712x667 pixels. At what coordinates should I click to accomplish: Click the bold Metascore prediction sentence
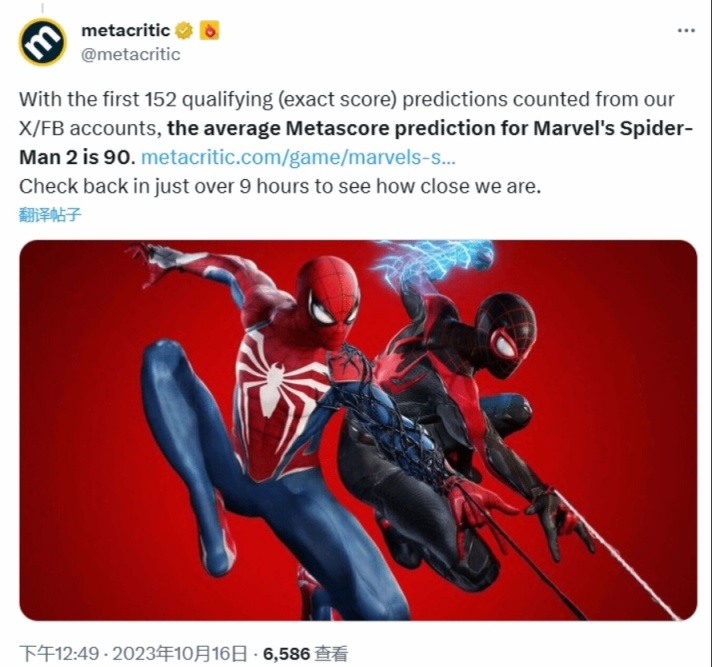[x=356, y=143]
